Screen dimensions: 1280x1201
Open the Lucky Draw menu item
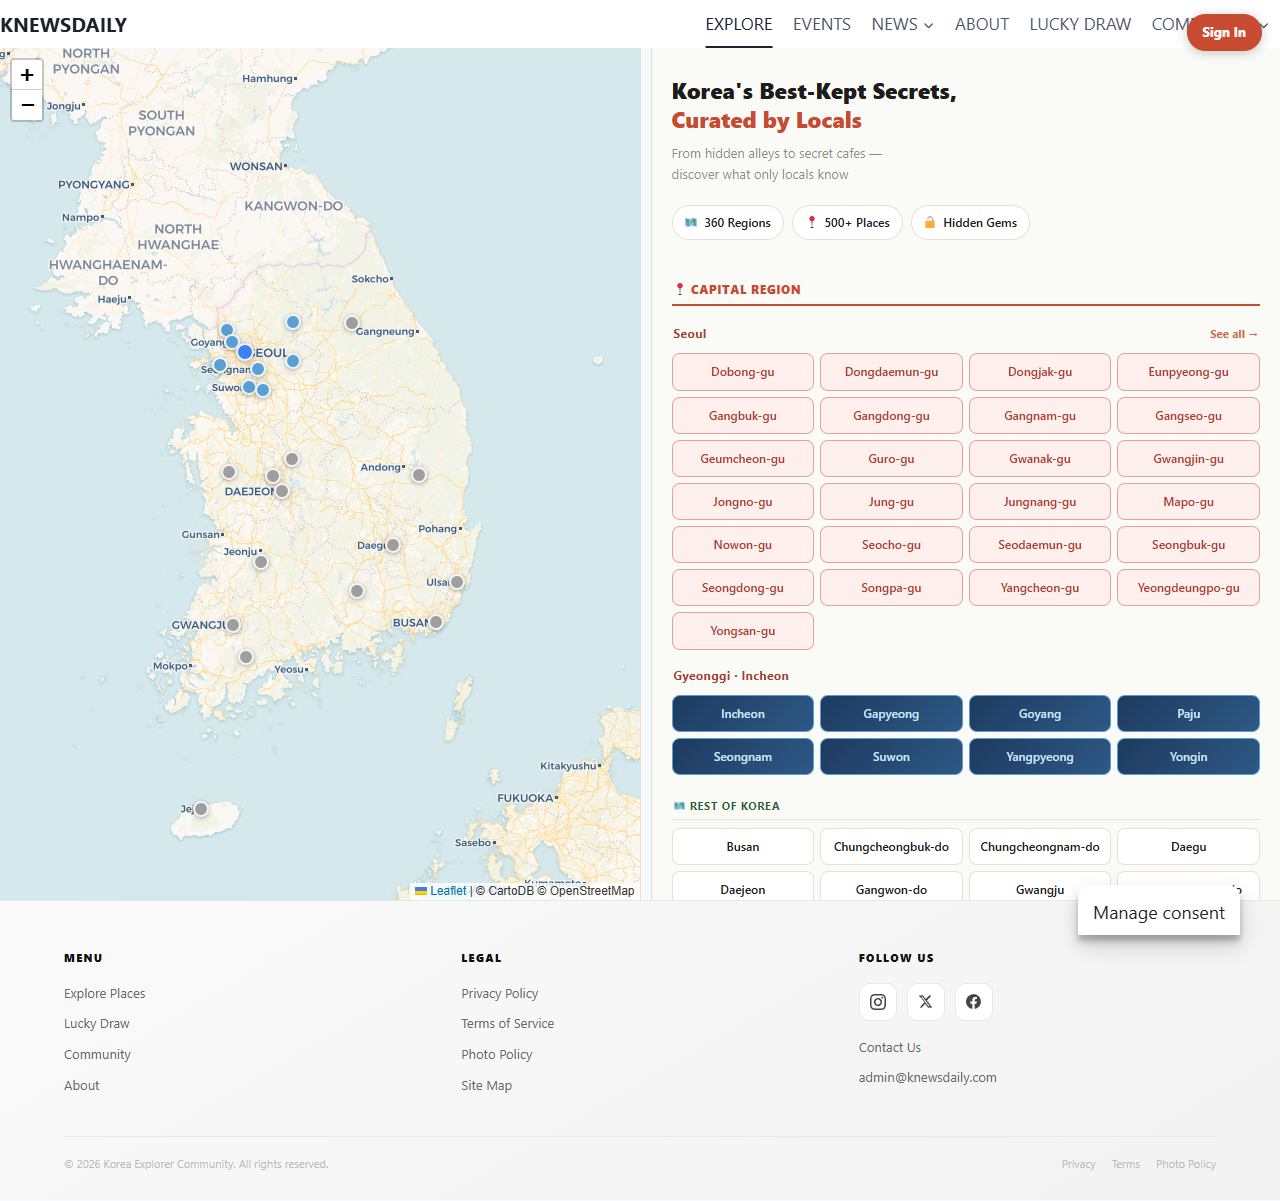tap(1080, 24)
